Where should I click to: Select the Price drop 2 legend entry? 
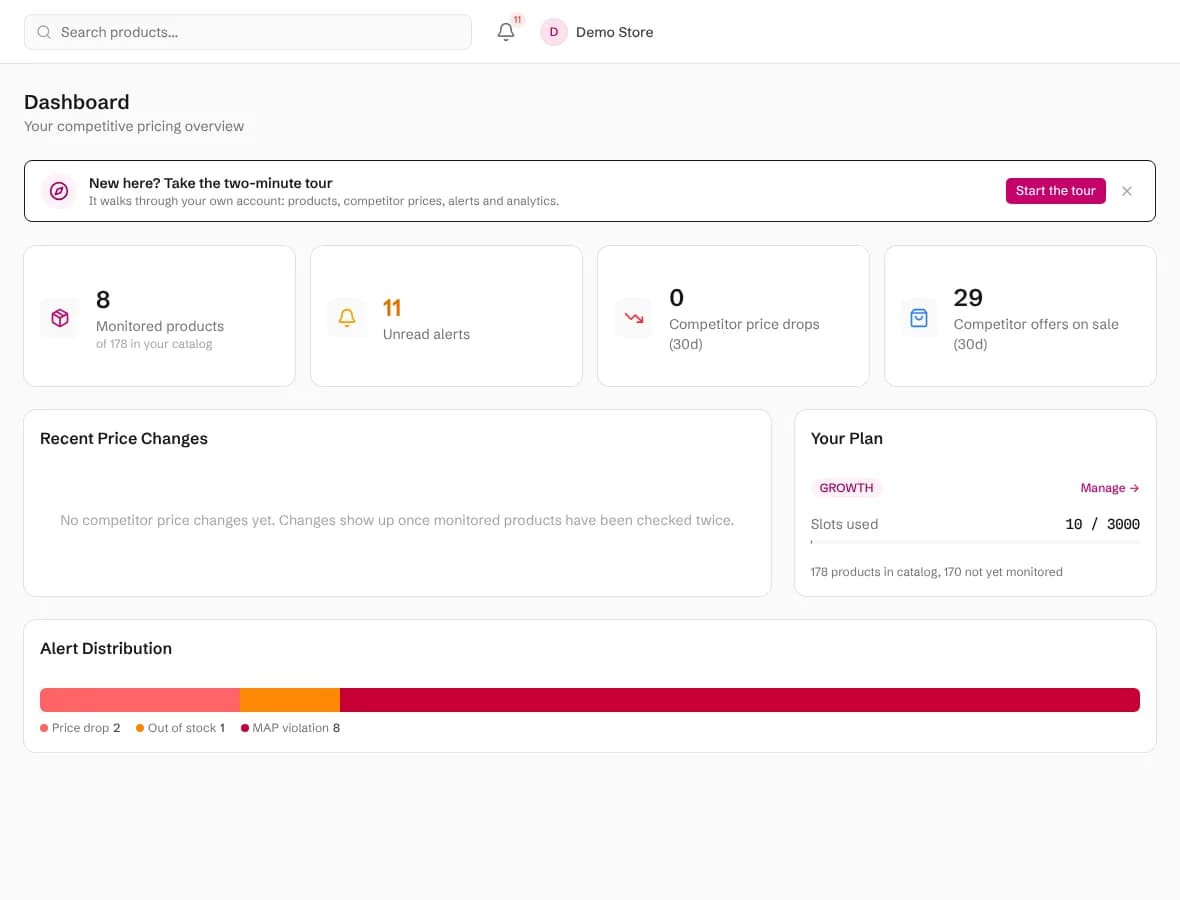tap(80, 728)
